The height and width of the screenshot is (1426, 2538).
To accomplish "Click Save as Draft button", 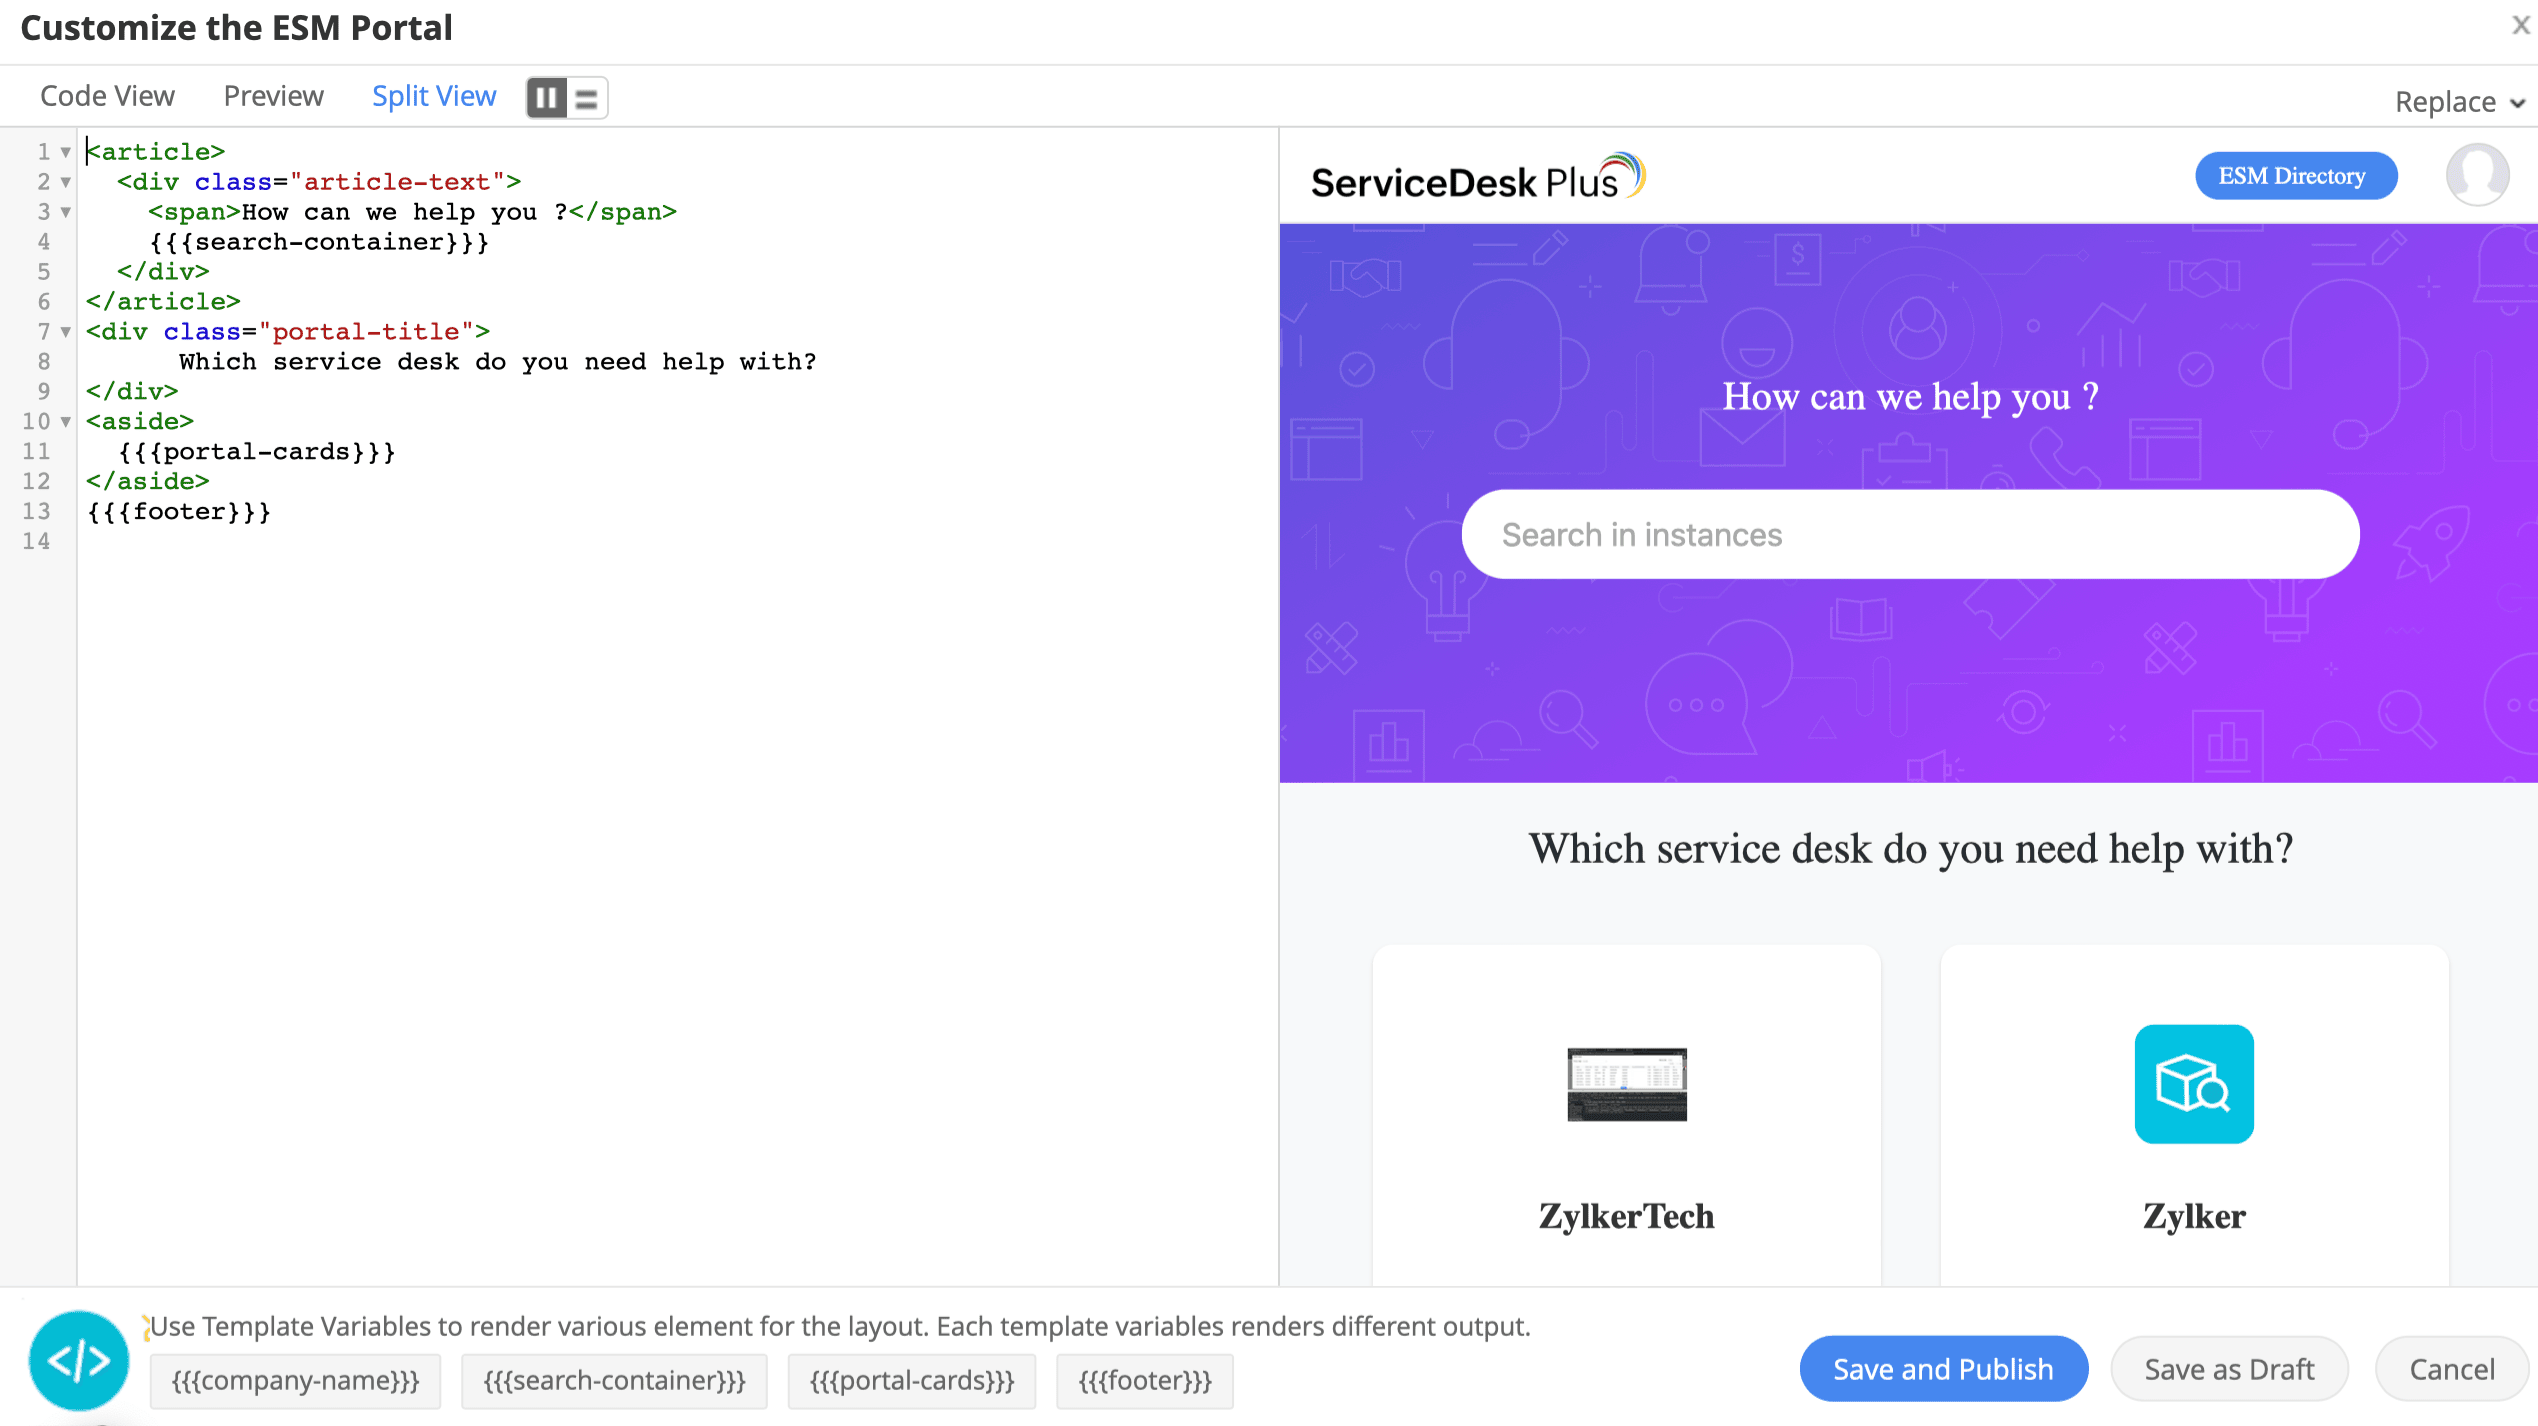I will coord(2228,1368).
